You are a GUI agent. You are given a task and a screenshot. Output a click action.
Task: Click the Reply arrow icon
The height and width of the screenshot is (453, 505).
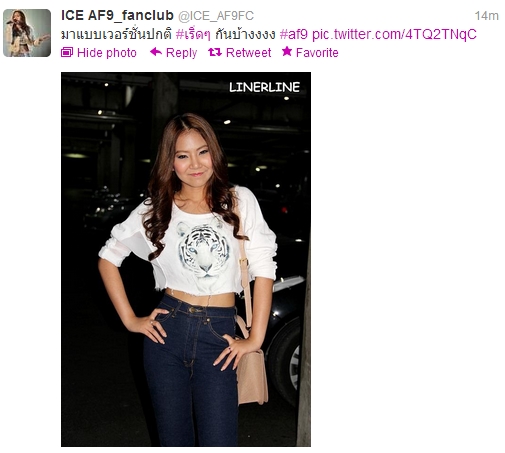coord(156,52)
